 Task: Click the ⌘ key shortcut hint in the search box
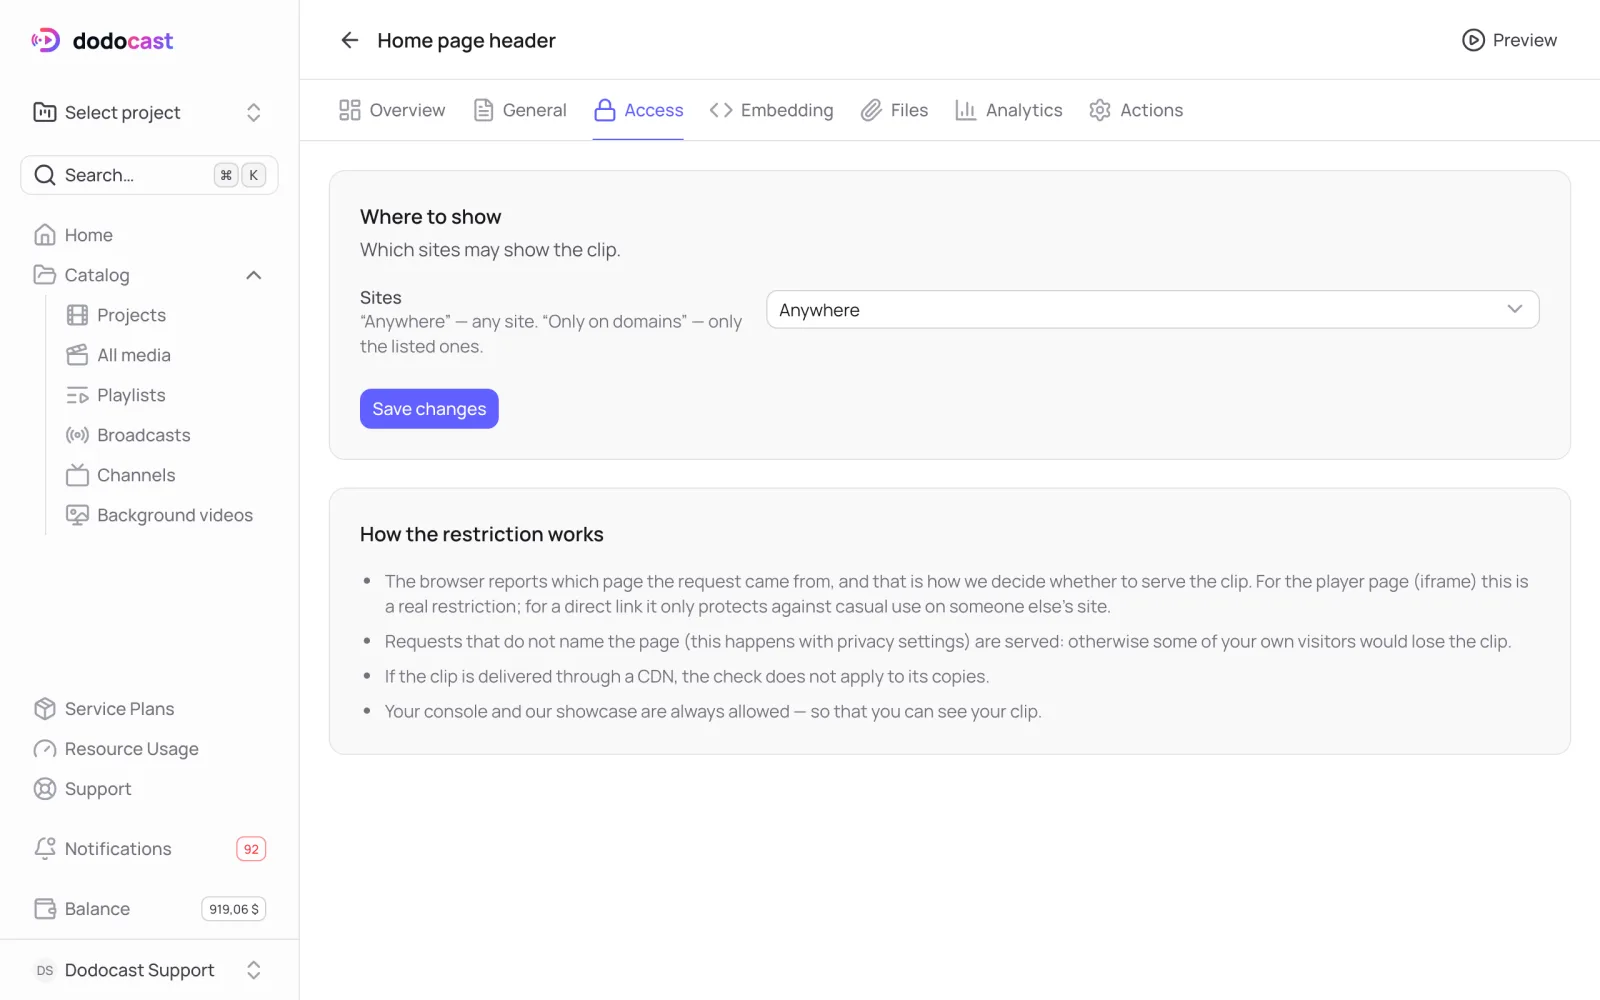pos(226,175)
